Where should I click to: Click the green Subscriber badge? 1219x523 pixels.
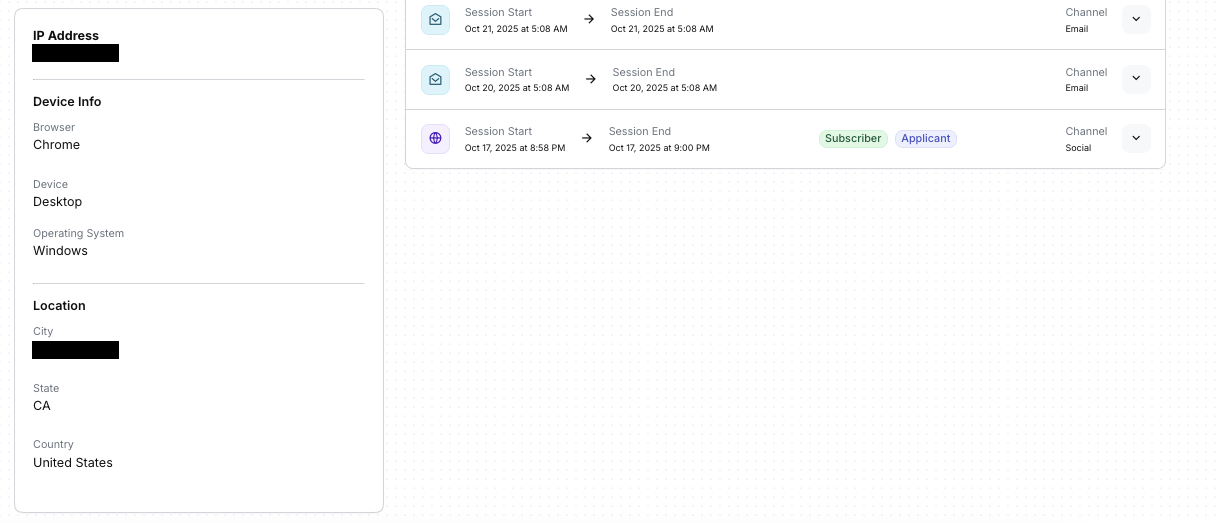coord(853,139)
